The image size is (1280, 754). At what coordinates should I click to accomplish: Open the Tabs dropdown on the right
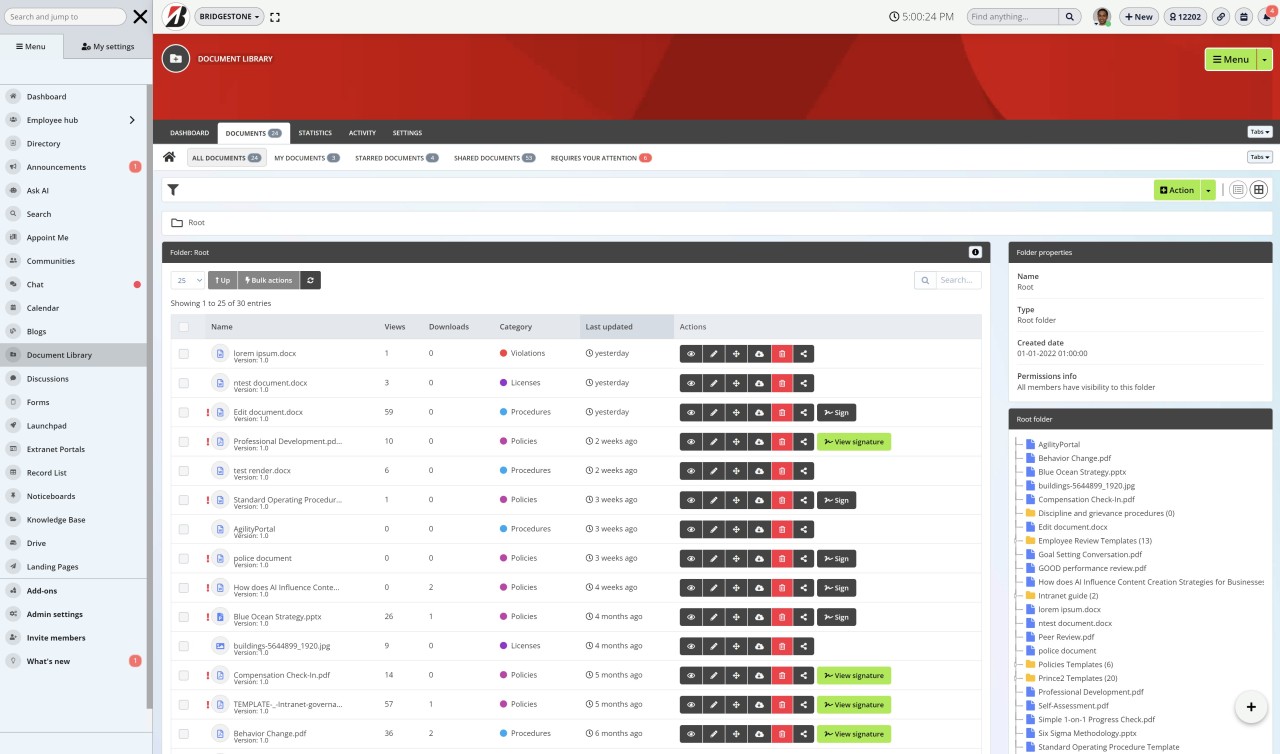1258,131
